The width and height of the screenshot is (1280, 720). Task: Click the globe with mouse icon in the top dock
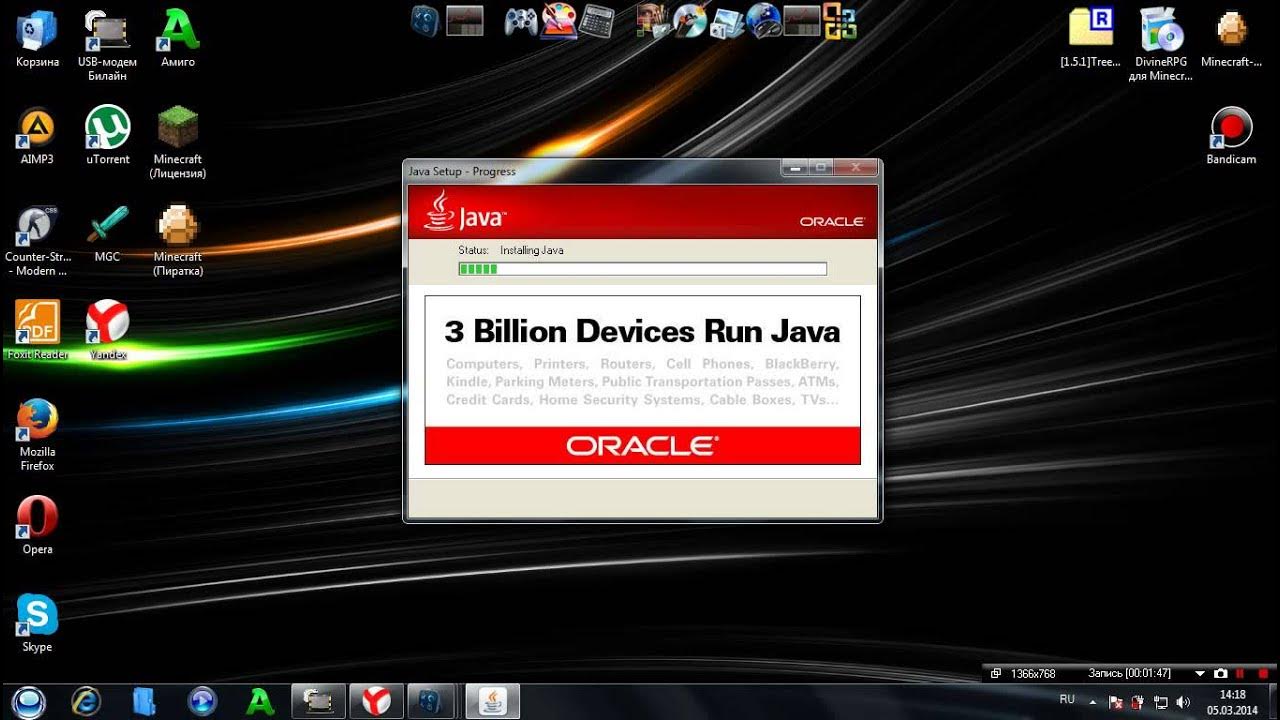765,21
